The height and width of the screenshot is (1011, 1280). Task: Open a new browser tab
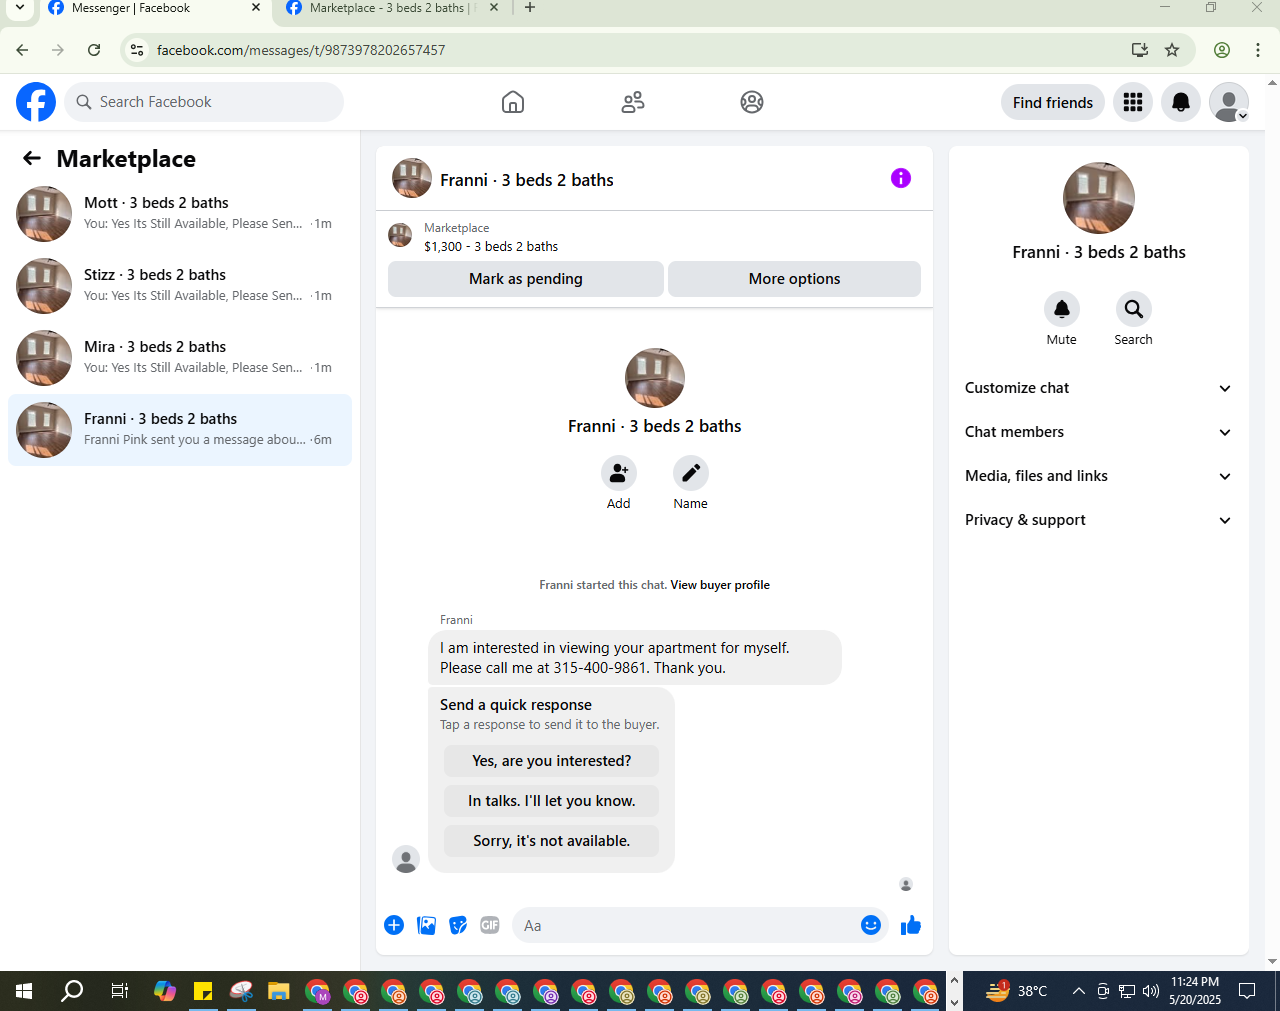coord(530,8)
